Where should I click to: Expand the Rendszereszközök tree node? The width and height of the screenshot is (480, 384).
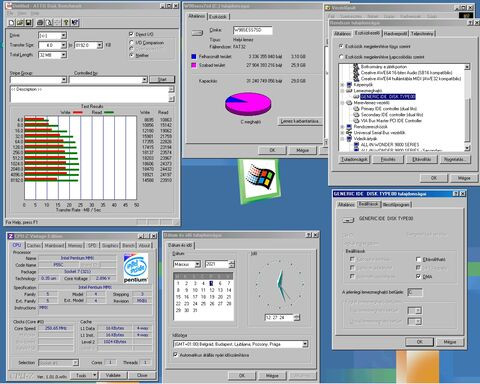[x=342, y=127]
